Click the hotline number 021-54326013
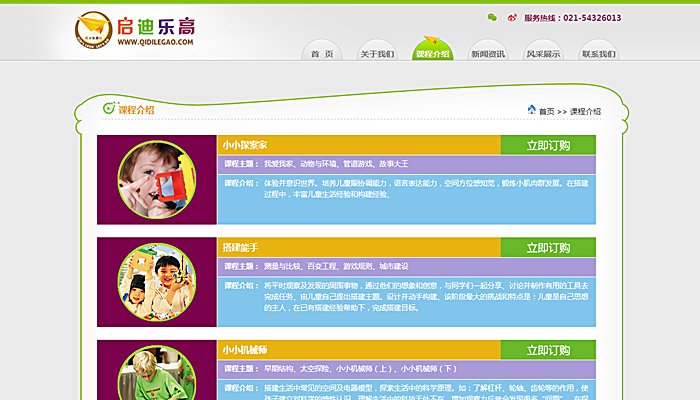The image size is (700, 400). tap(592, 18)
